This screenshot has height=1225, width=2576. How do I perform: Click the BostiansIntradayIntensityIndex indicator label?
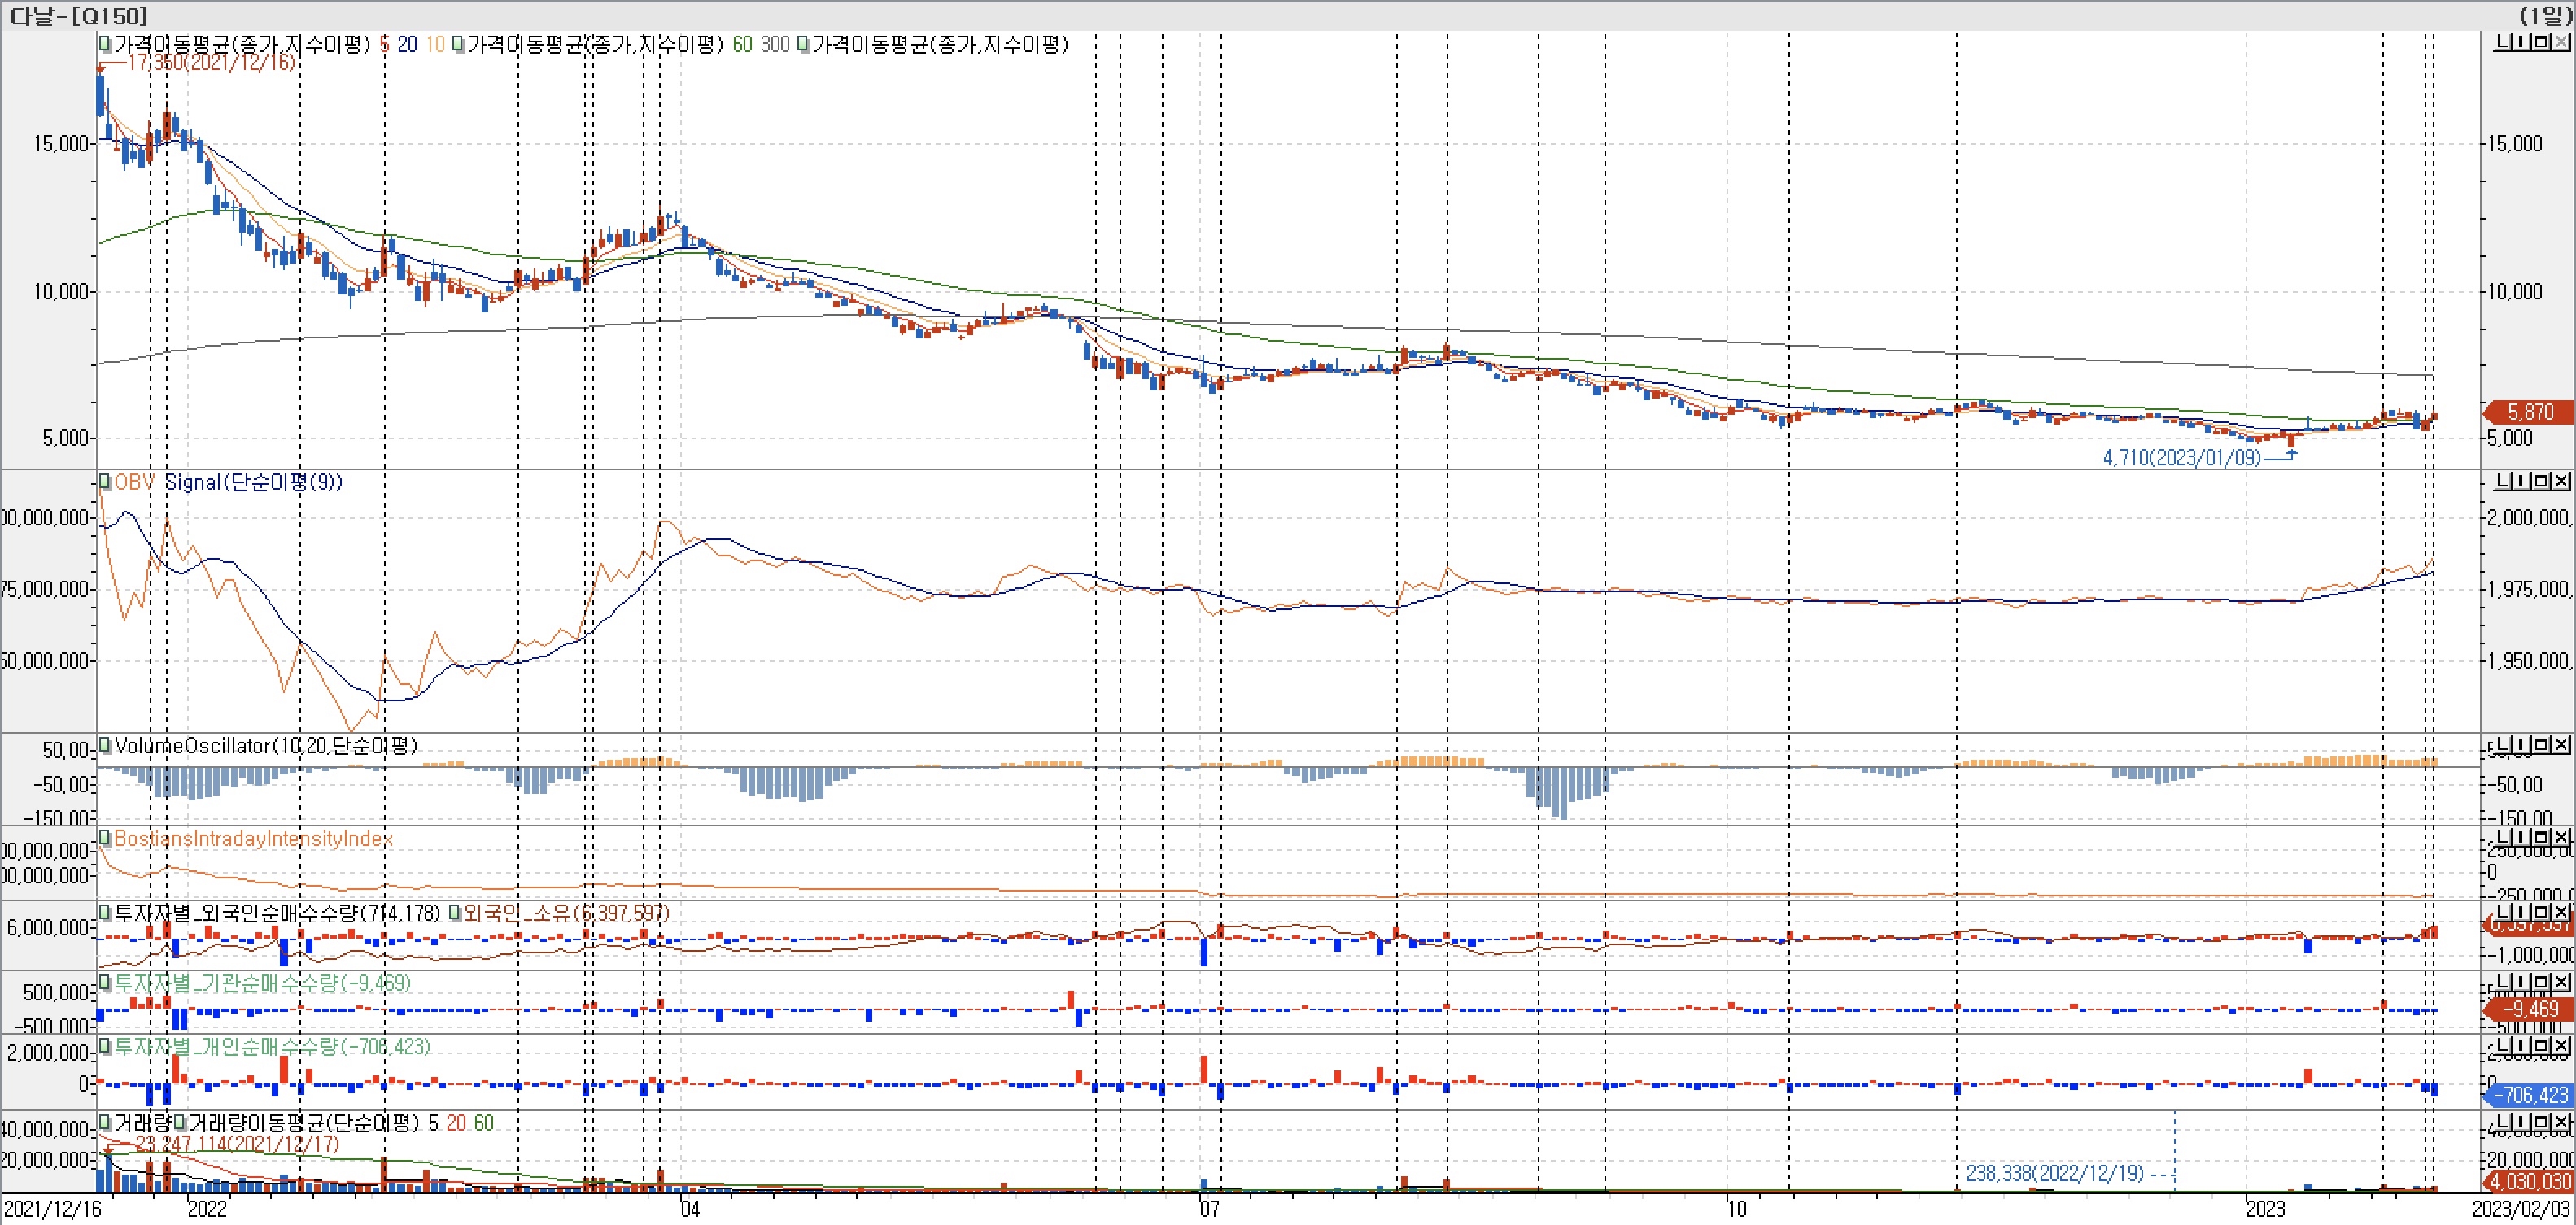pyautogui.click(x=253, y=839)
